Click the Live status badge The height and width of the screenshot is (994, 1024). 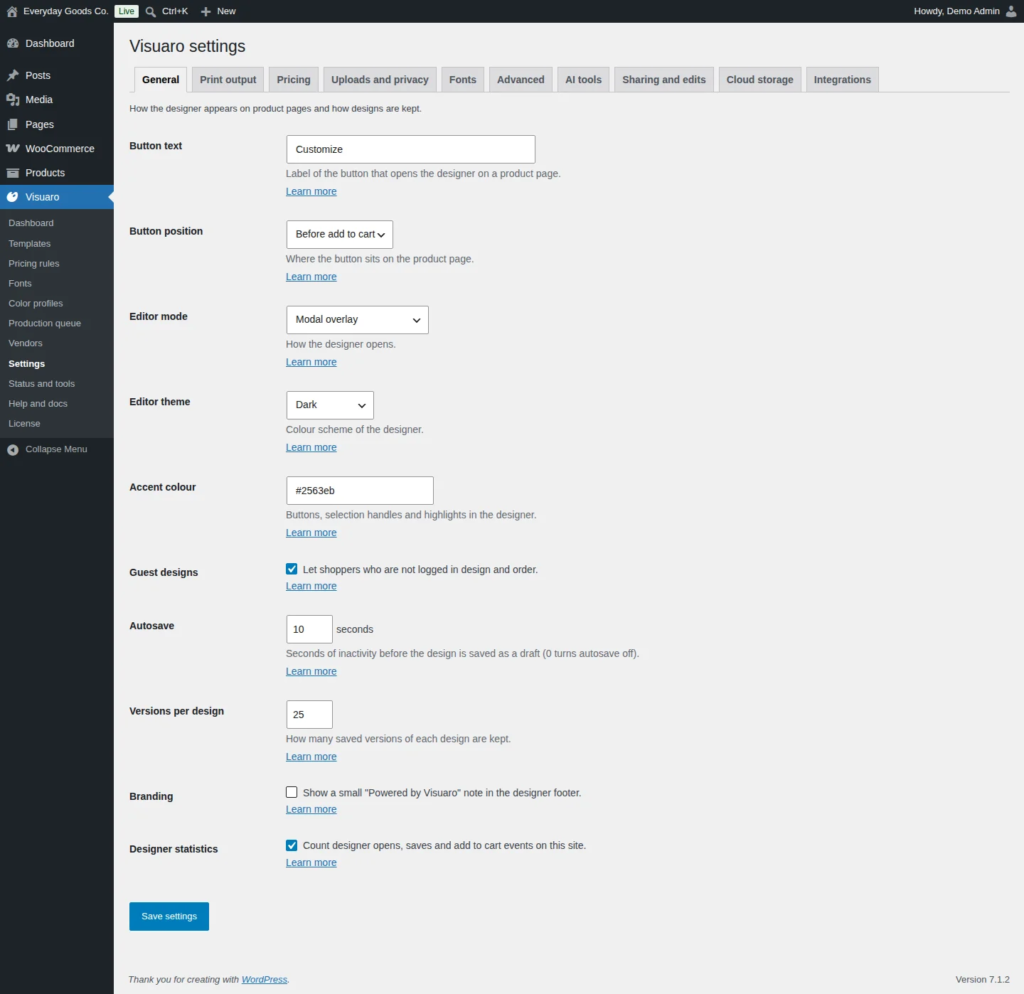click(x=126, y=11)
